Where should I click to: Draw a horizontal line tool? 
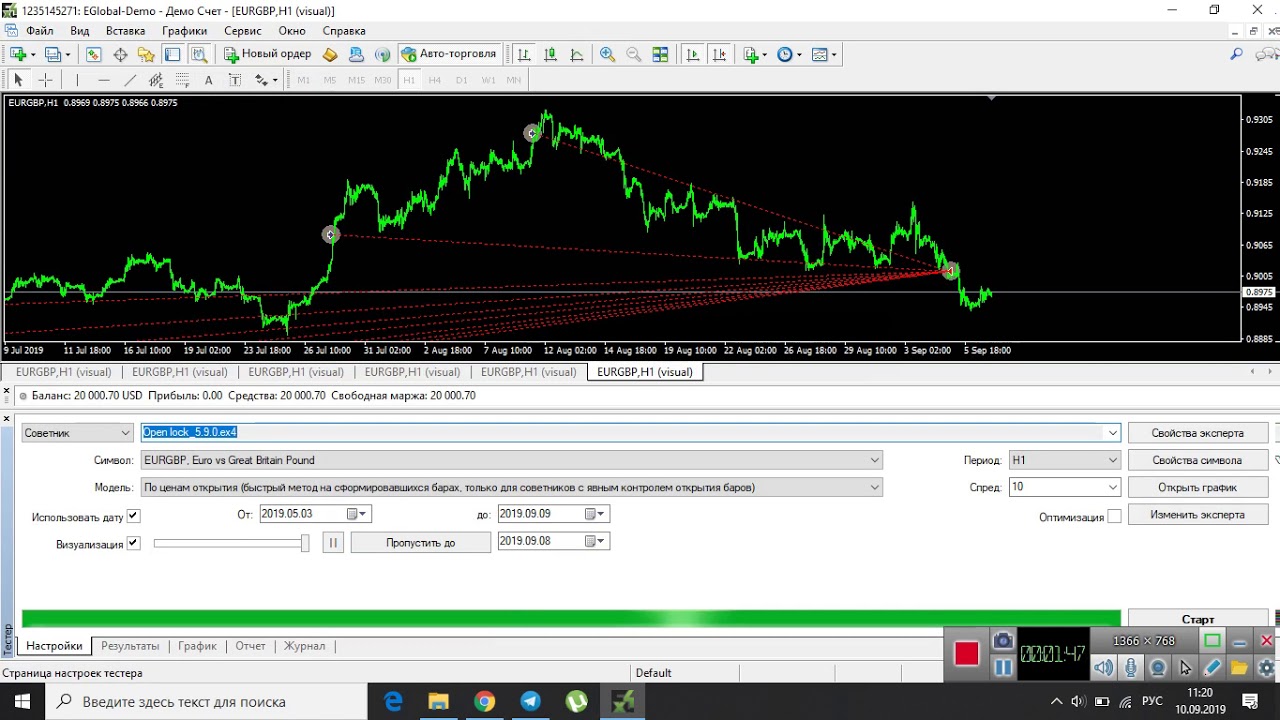click(104, 80)
